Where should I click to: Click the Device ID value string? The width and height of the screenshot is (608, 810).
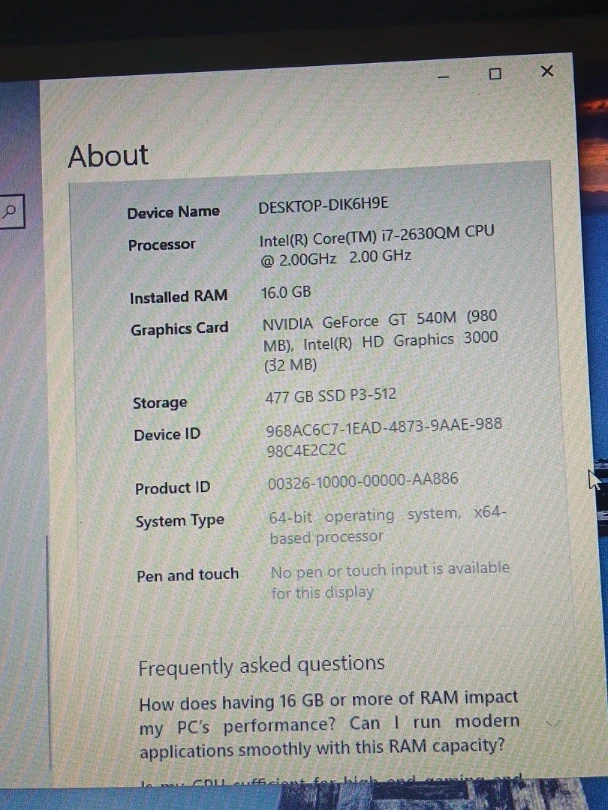383,438
